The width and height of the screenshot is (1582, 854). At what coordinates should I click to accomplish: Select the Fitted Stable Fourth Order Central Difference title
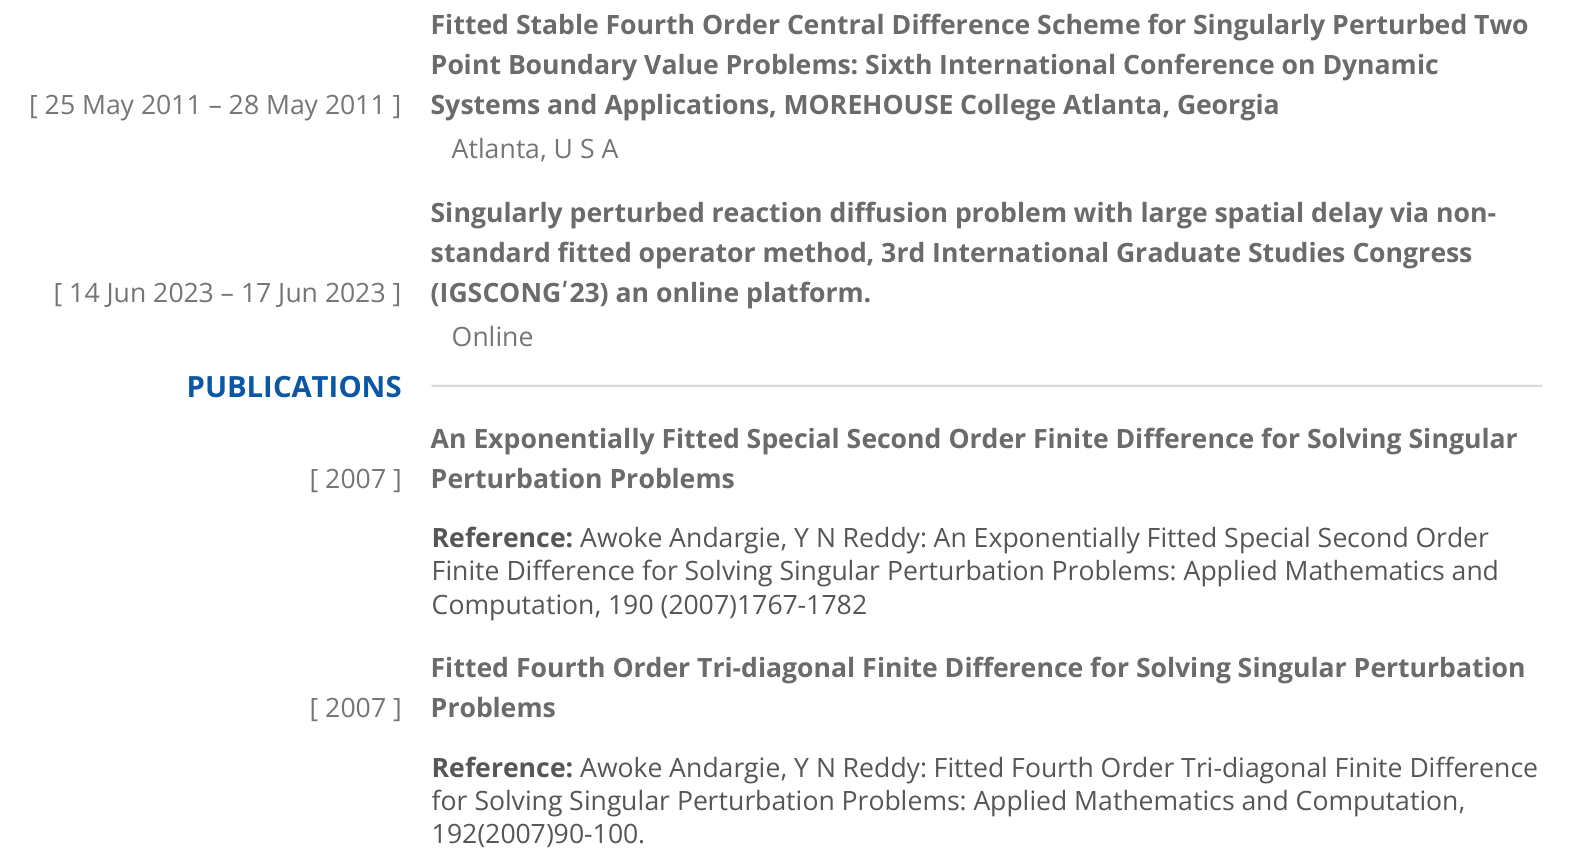click(x=979, y=65)
